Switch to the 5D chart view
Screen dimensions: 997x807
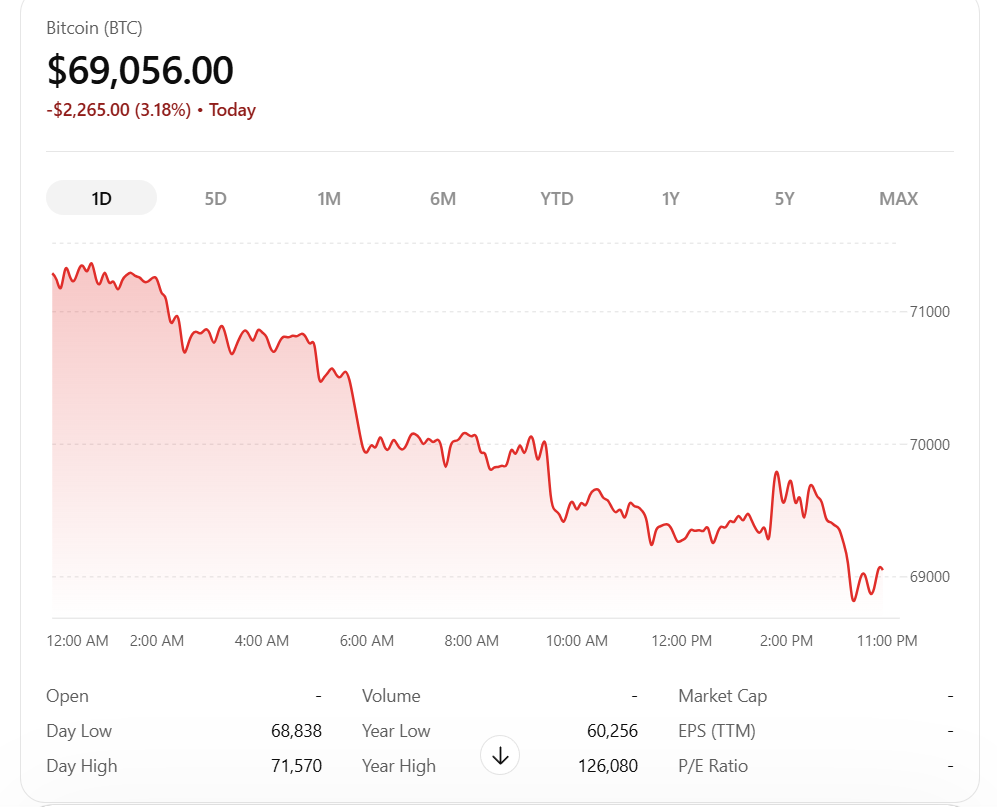[215, 198]
